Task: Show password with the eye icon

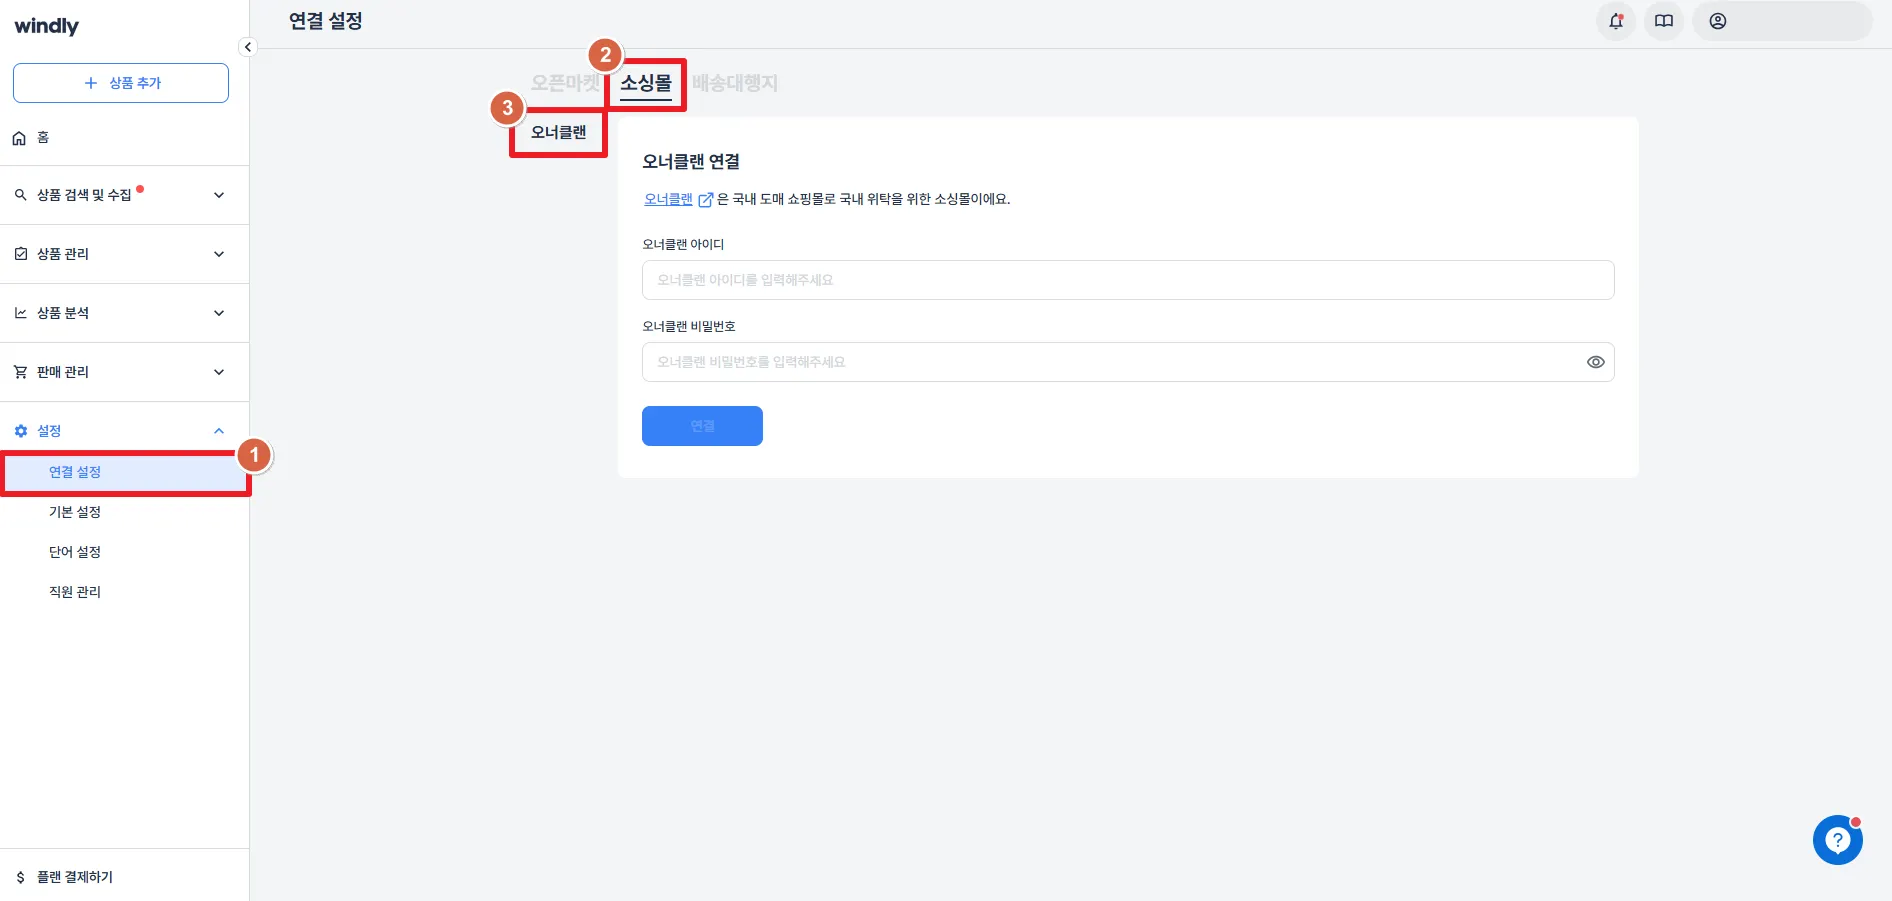Action: pos(1595,362)
